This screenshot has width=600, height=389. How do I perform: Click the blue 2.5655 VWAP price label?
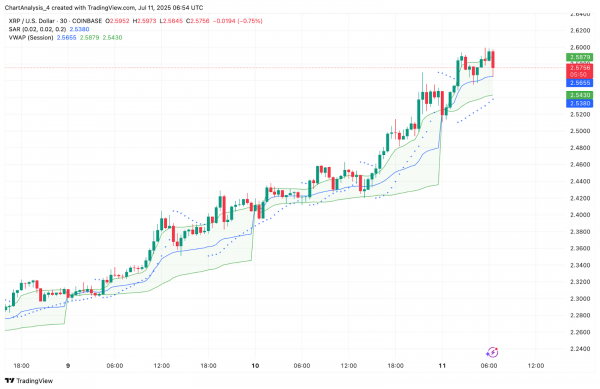click(x=580, y=83)
